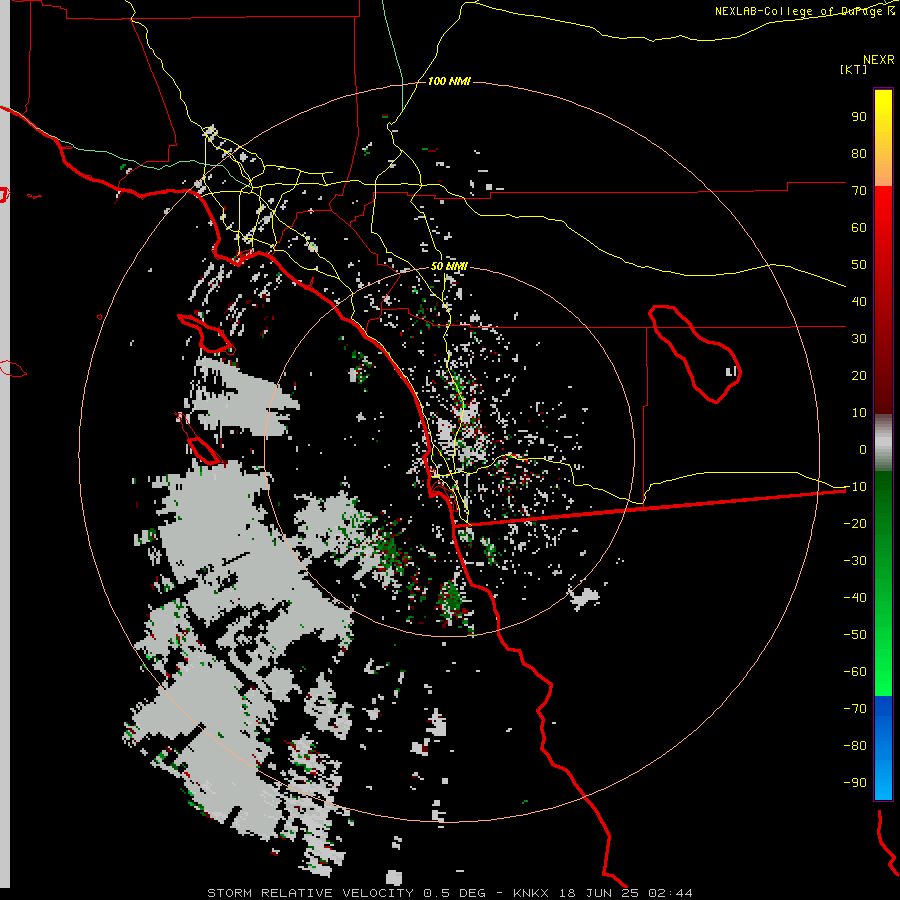Click the '50 NMI' range ring label

coord(449,266)
